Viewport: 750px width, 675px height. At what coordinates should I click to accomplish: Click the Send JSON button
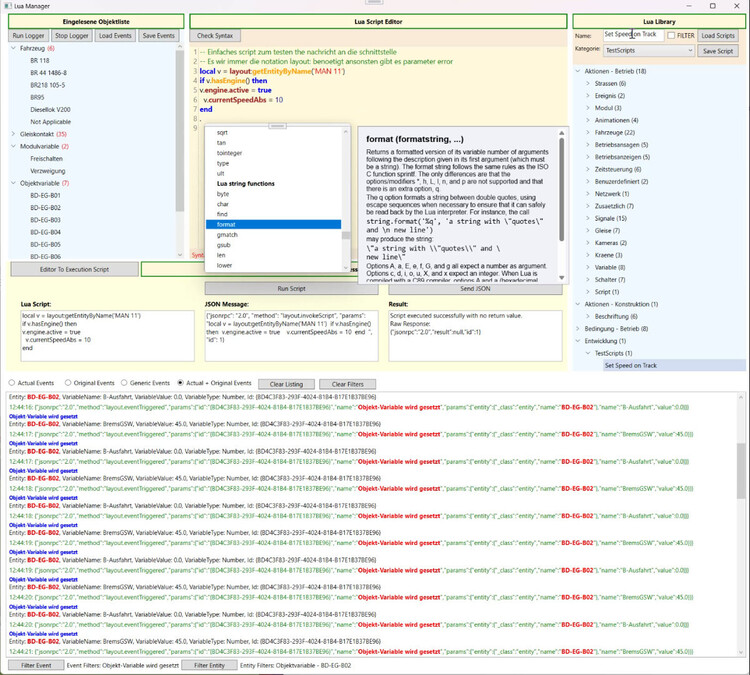click(x=475, y=288)
